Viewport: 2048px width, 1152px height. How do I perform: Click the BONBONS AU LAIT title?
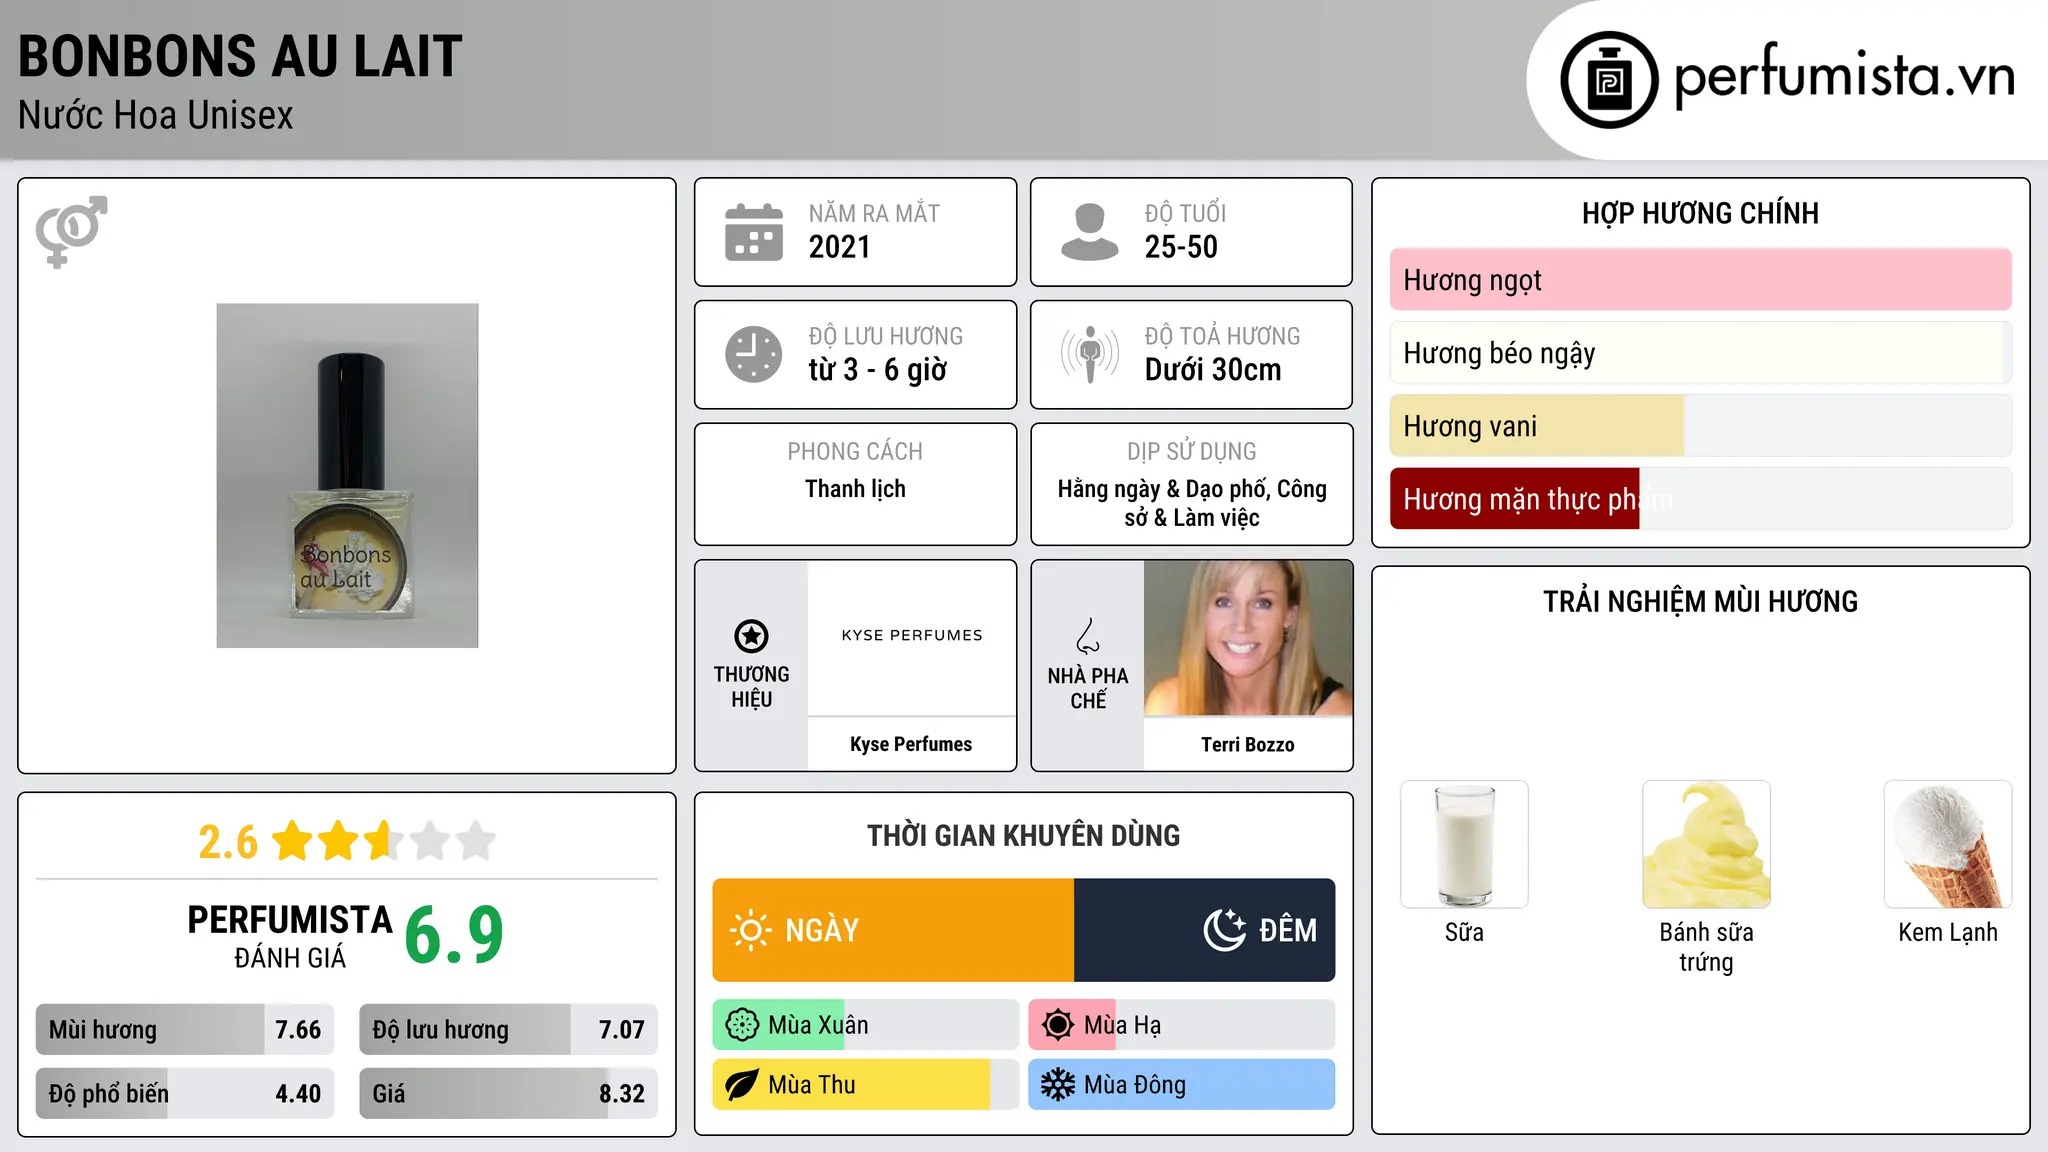tap(240, 56)
